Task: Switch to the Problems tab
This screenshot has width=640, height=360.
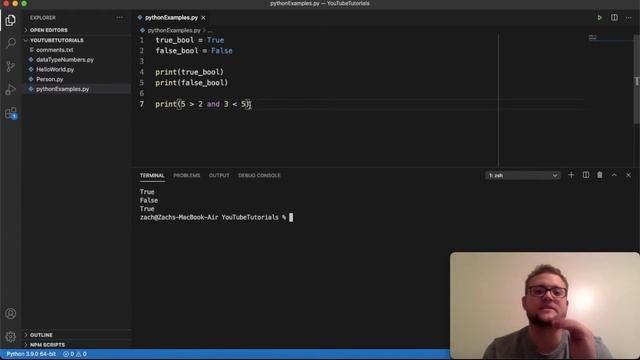Action: point(187,176)
